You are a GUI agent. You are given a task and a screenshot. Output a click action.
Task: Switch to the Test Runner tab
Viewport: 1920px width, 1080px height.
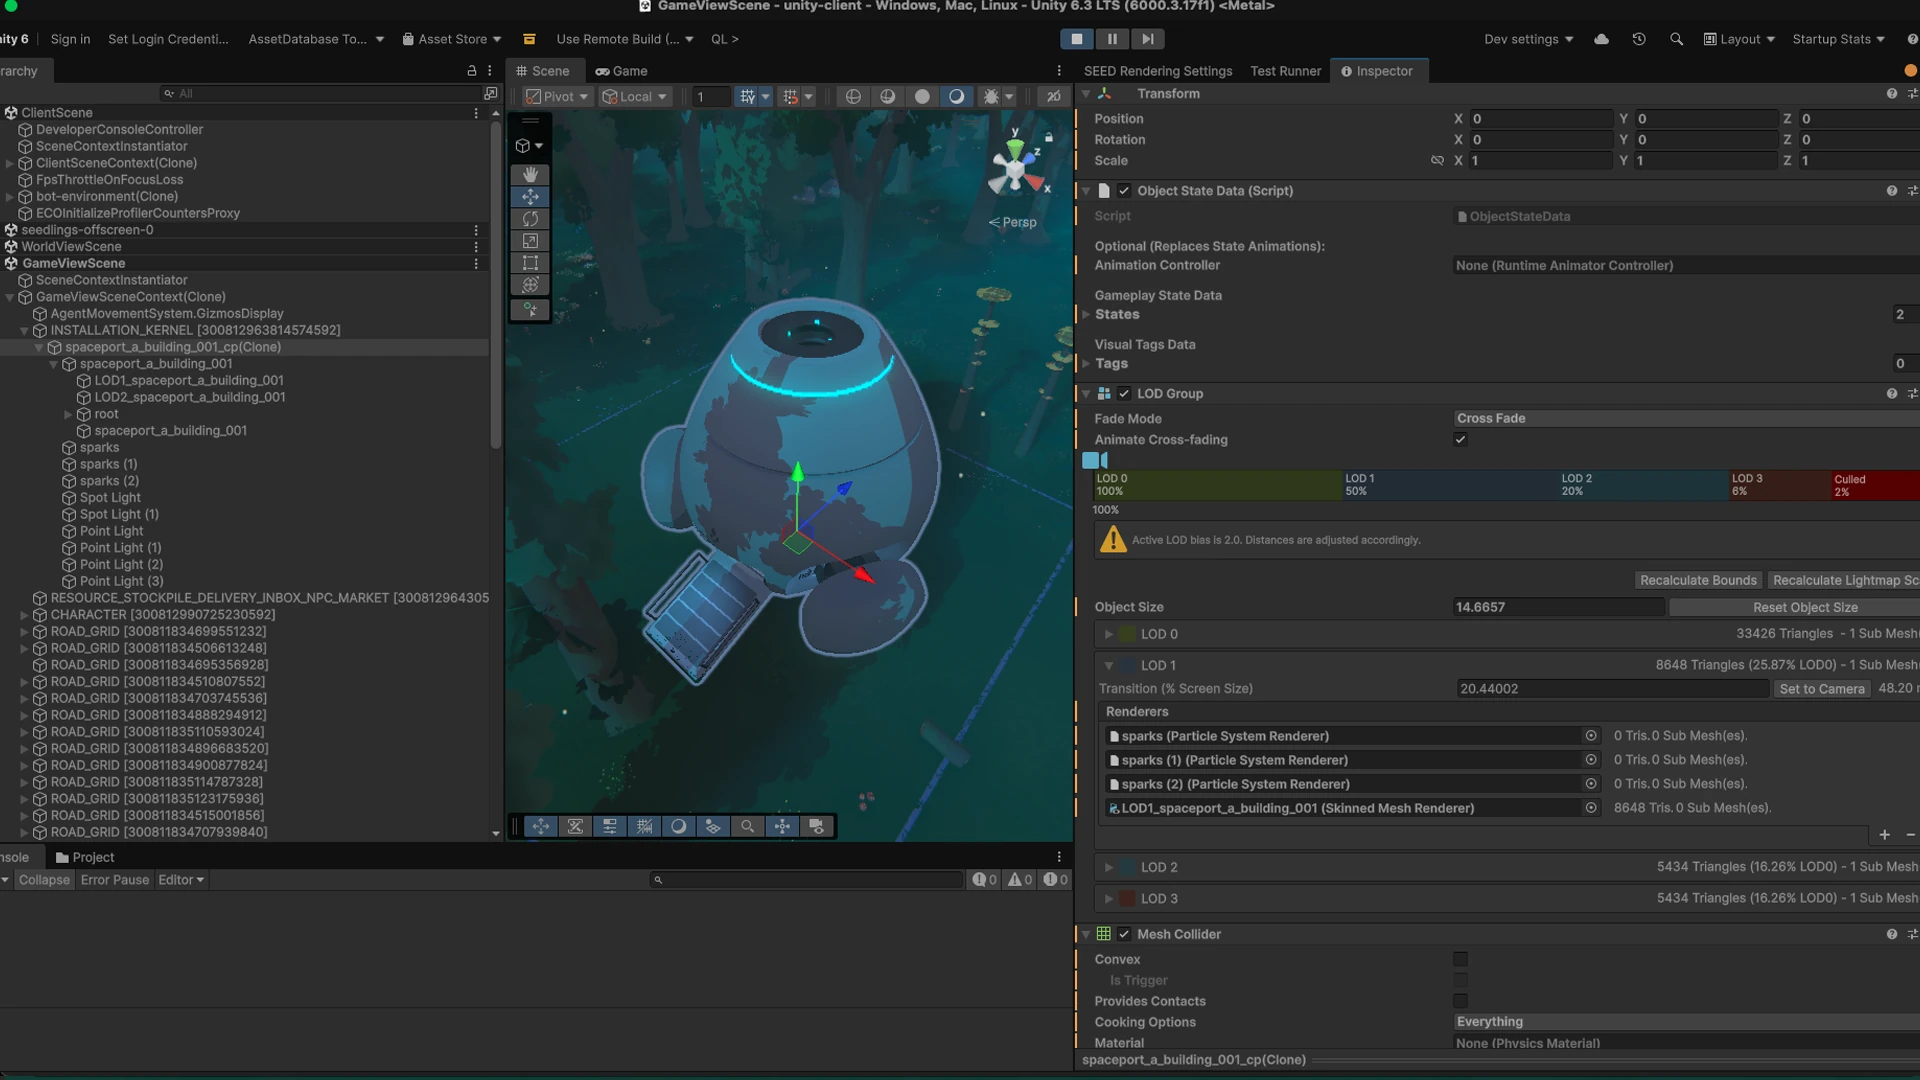point(1285,71)
